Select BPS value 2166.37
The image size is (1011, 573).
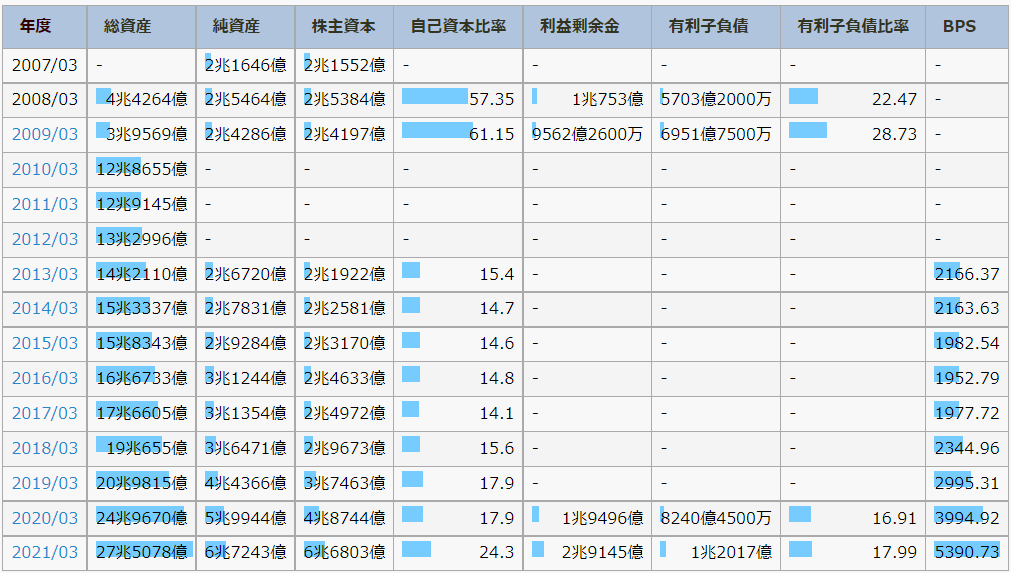[x=967, y=274]
